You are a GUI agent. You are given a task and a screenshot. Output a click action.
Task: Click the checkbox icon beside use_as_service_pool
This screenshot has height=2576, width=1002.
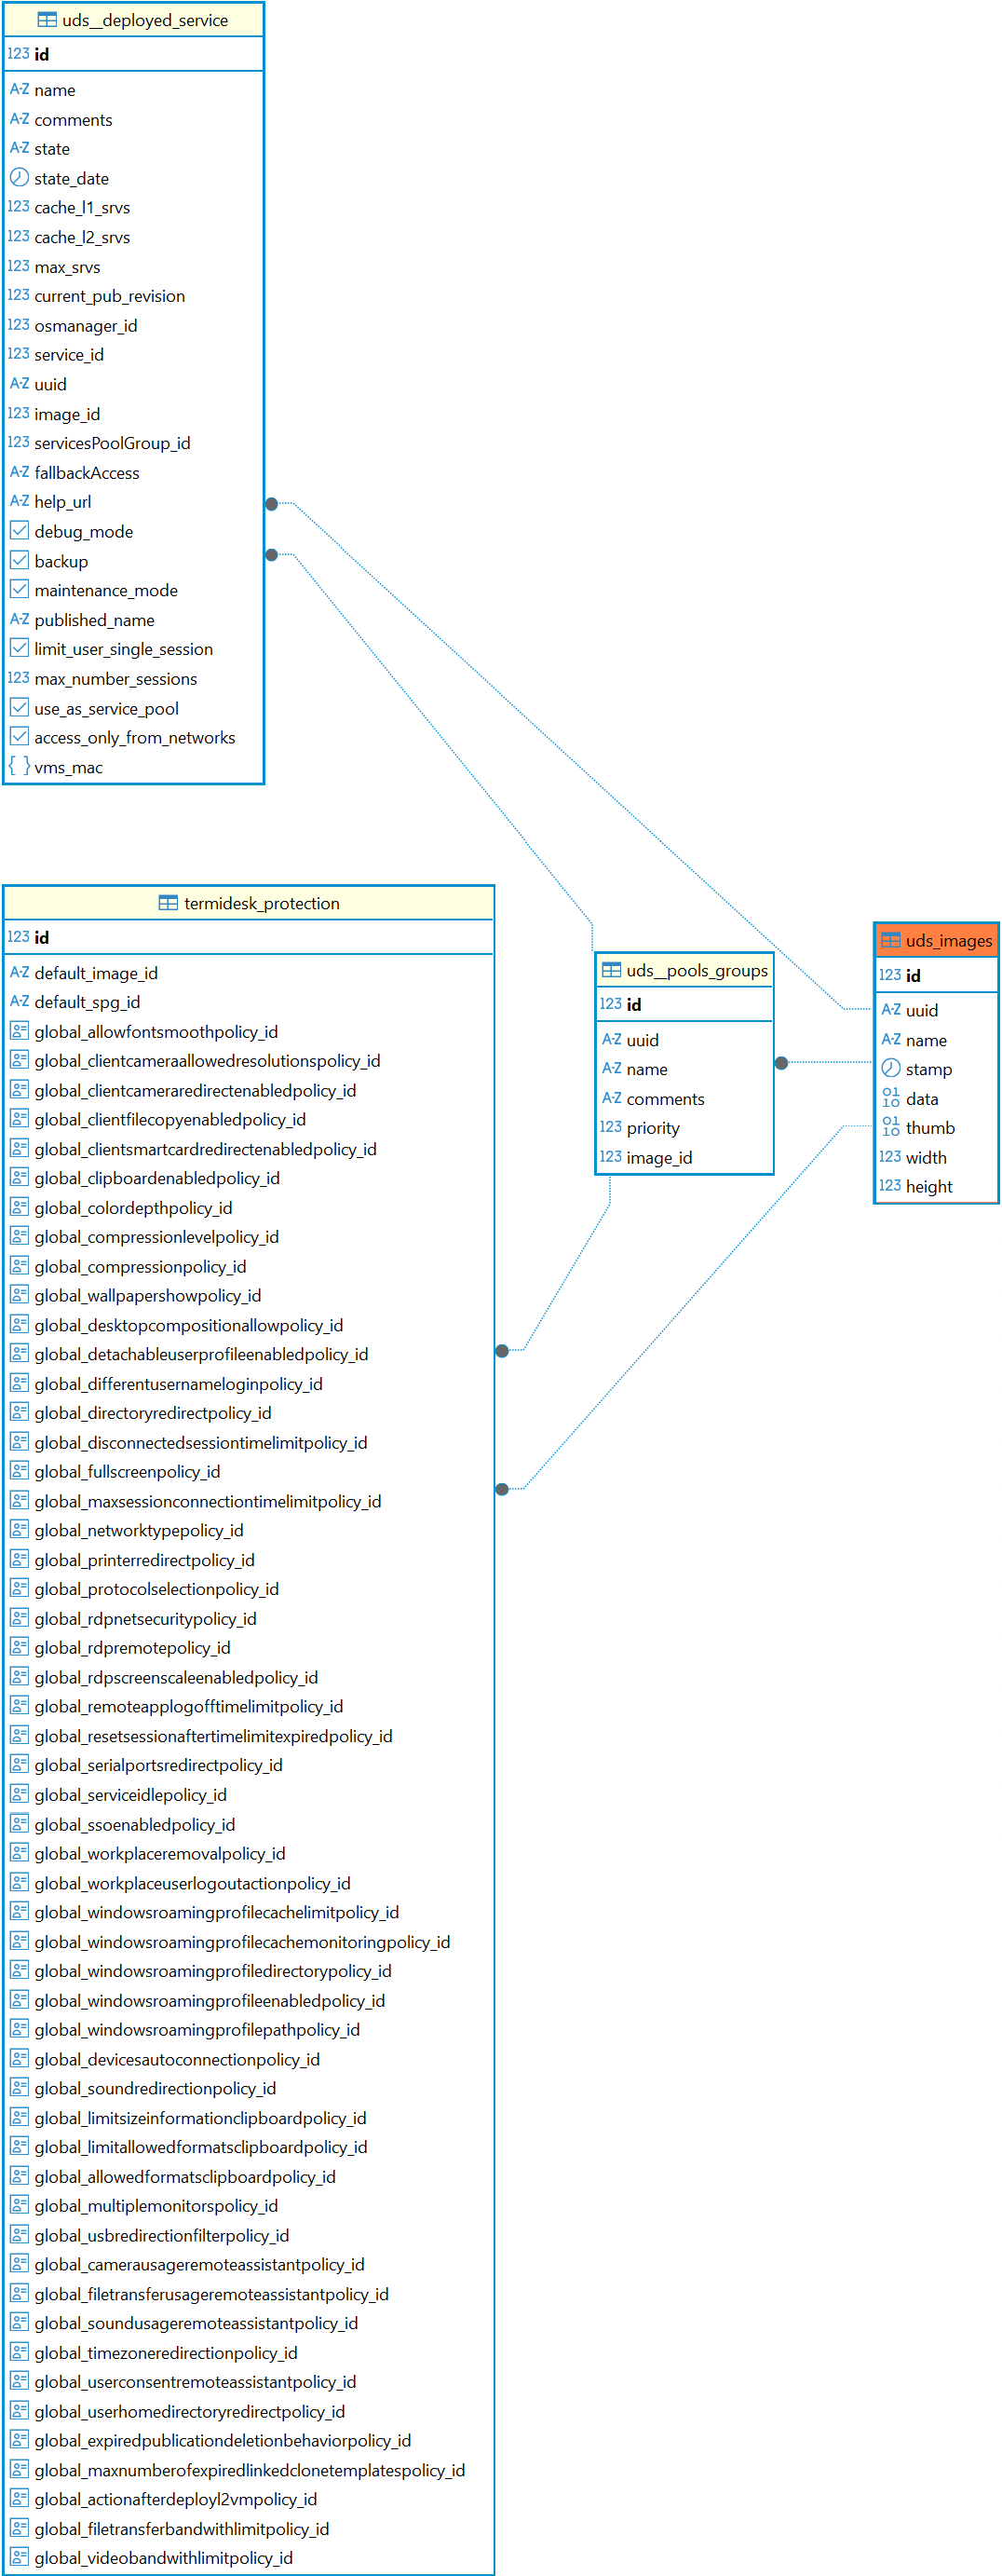(x=19, y=708)
